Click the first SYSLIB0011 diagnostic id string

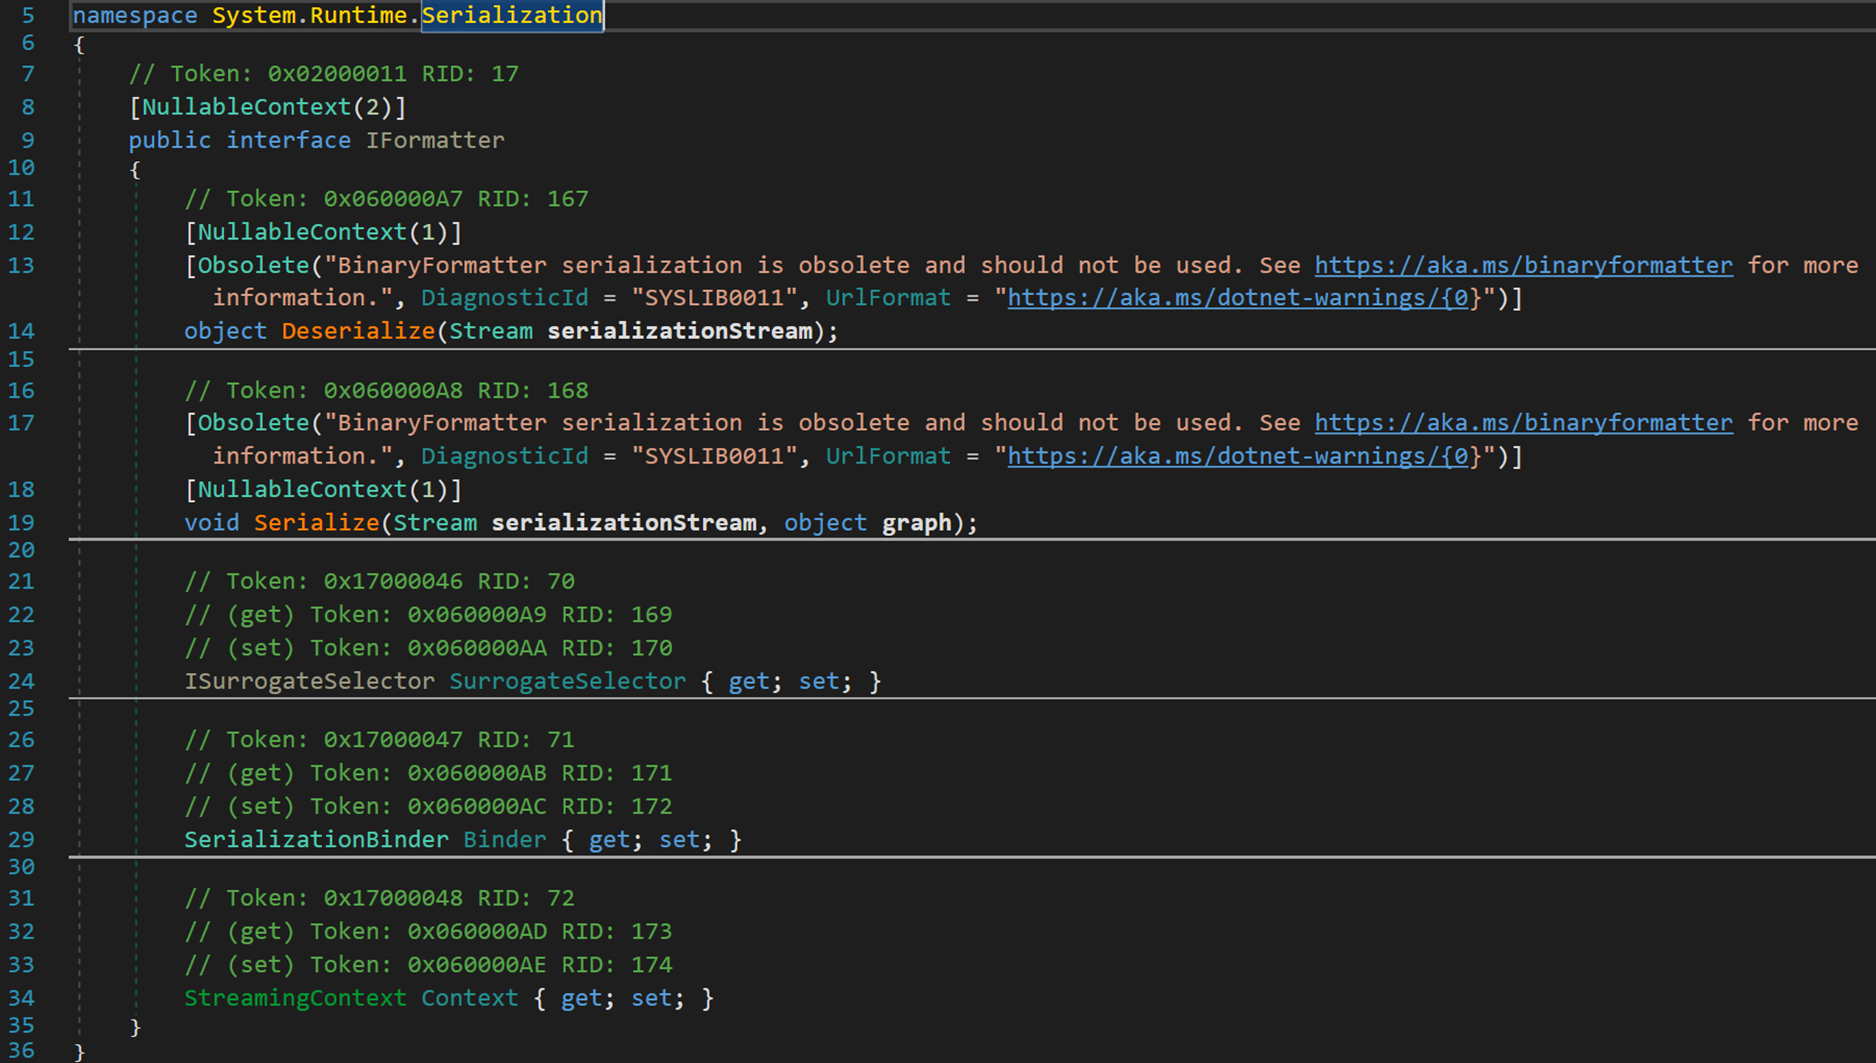click(714, 298)
